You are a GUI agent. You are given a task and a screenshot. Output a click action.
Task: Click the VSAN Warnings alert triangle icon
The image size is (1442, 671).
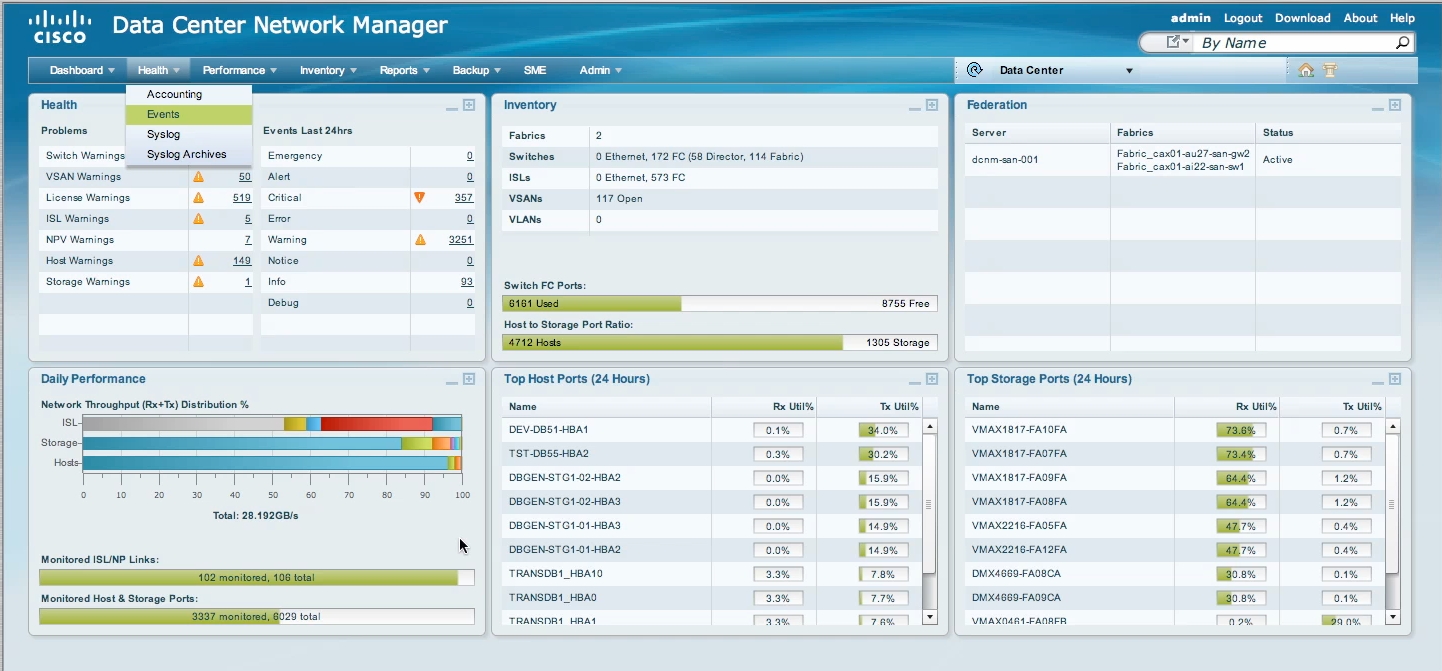(x=198, y=176)
